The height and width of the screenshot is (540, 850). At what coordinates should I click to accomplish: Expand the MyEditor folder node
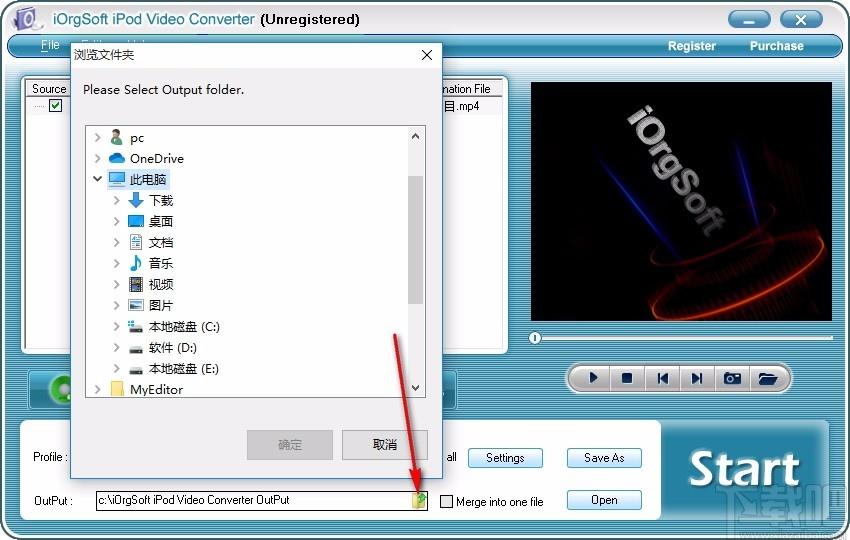coord(98,389)
